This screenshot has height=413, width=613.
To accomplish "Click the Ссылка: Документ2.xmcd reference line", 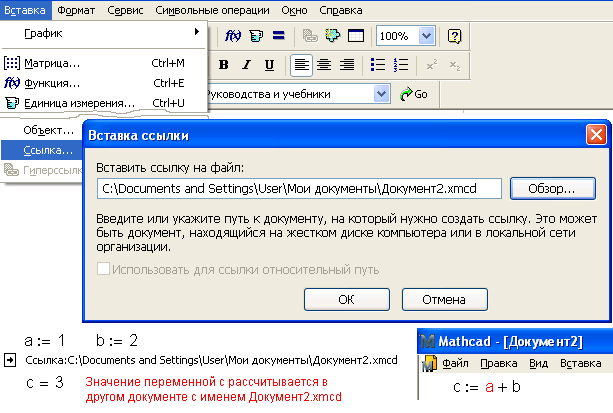I will point(211,360).
